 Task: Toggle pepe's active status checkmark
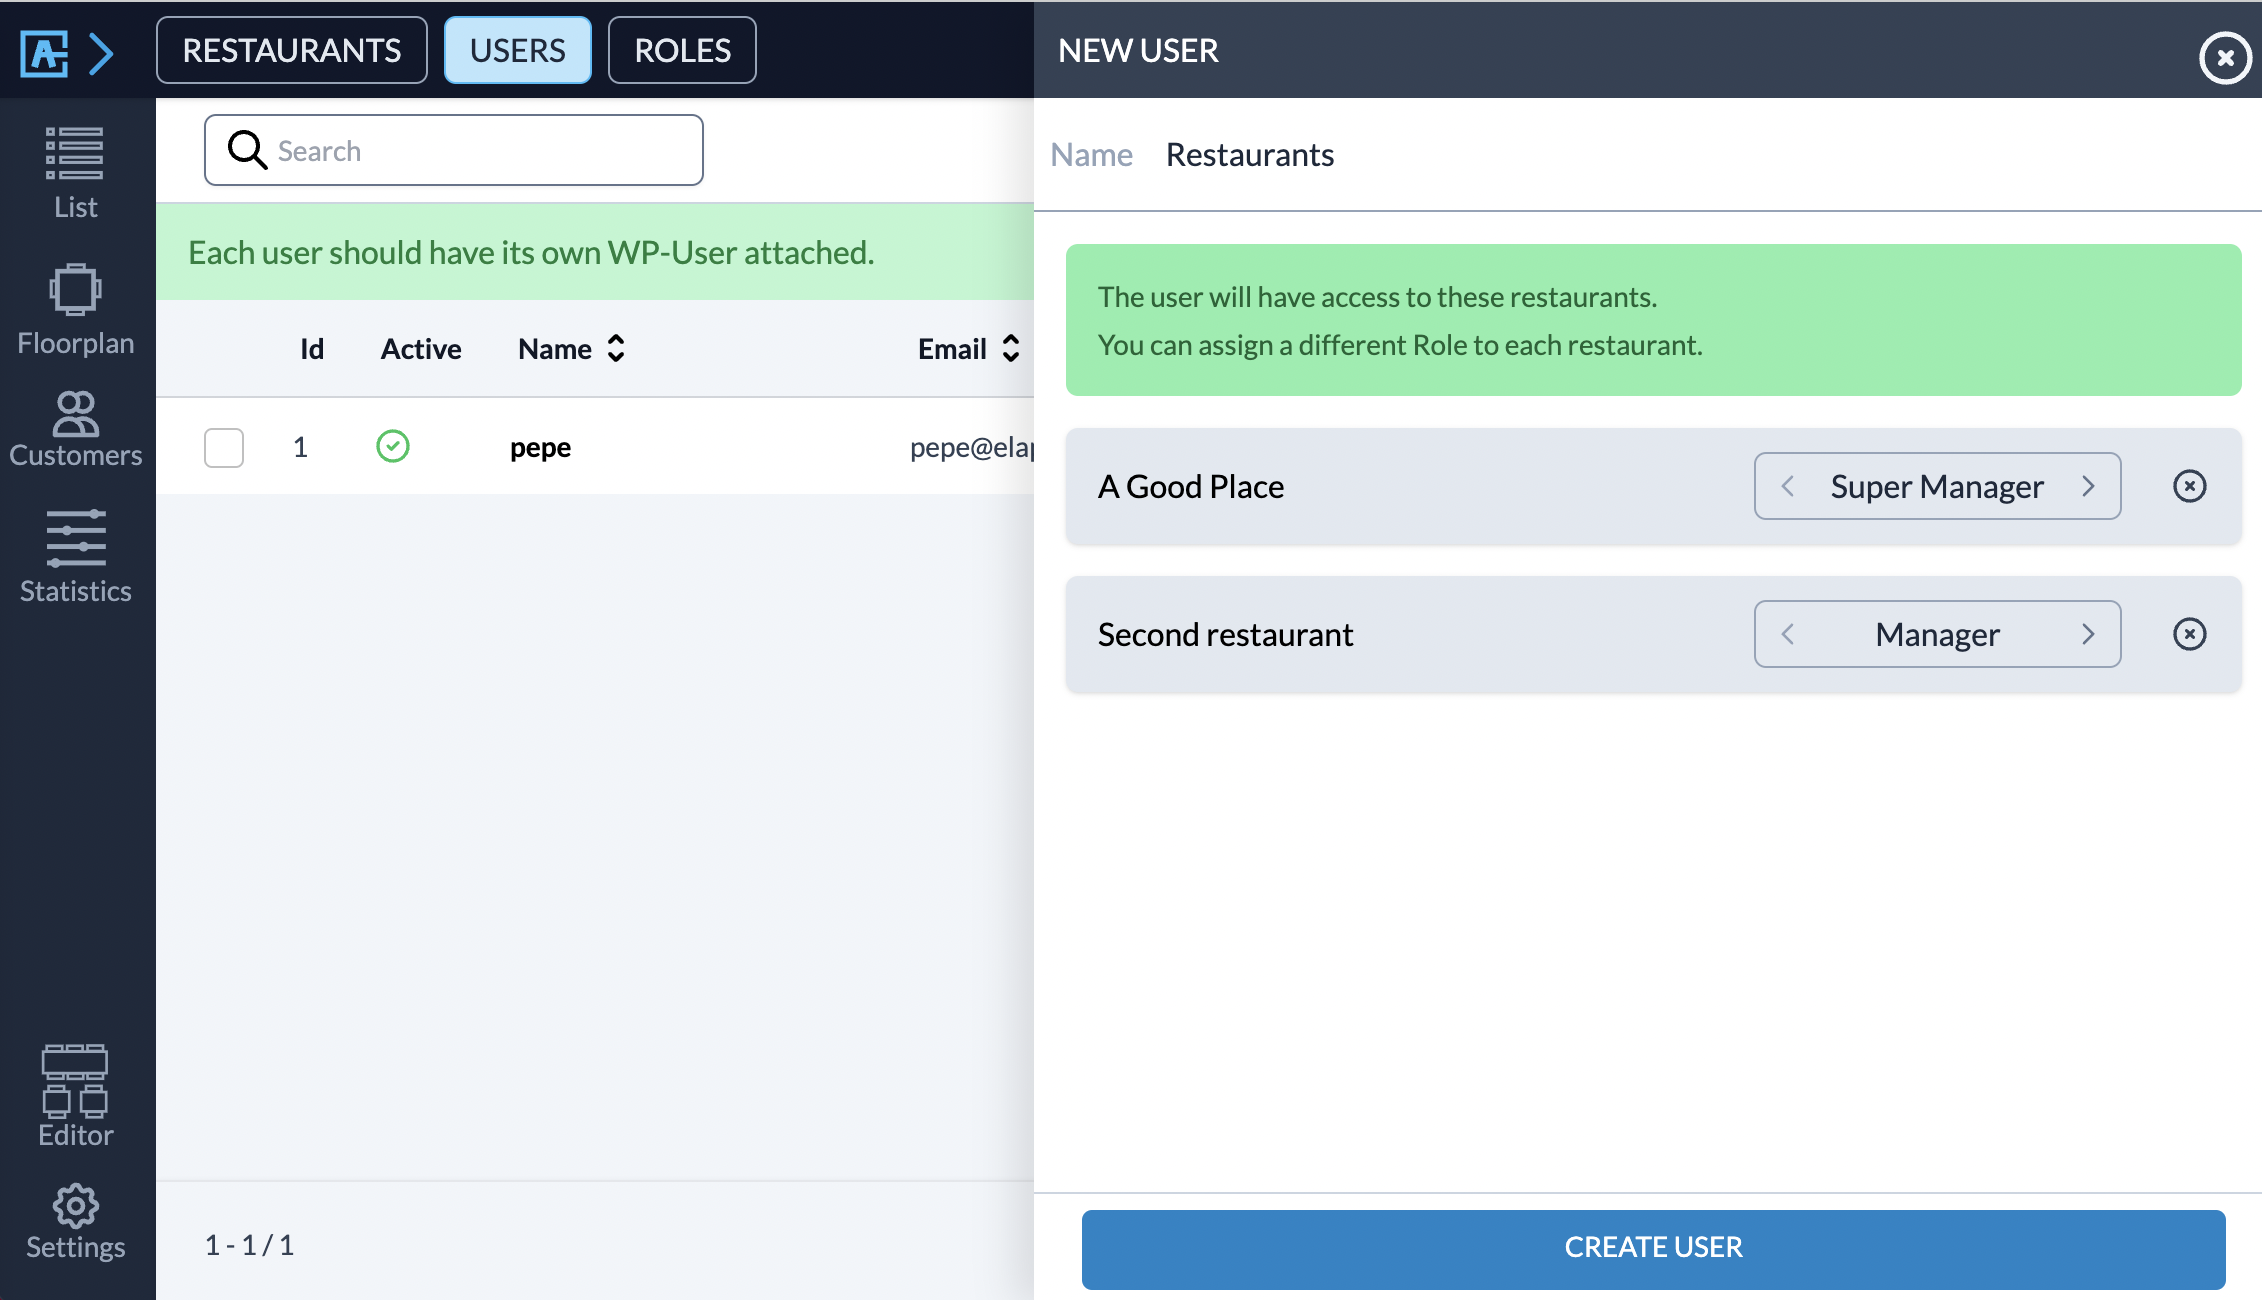tap(393, 446)
